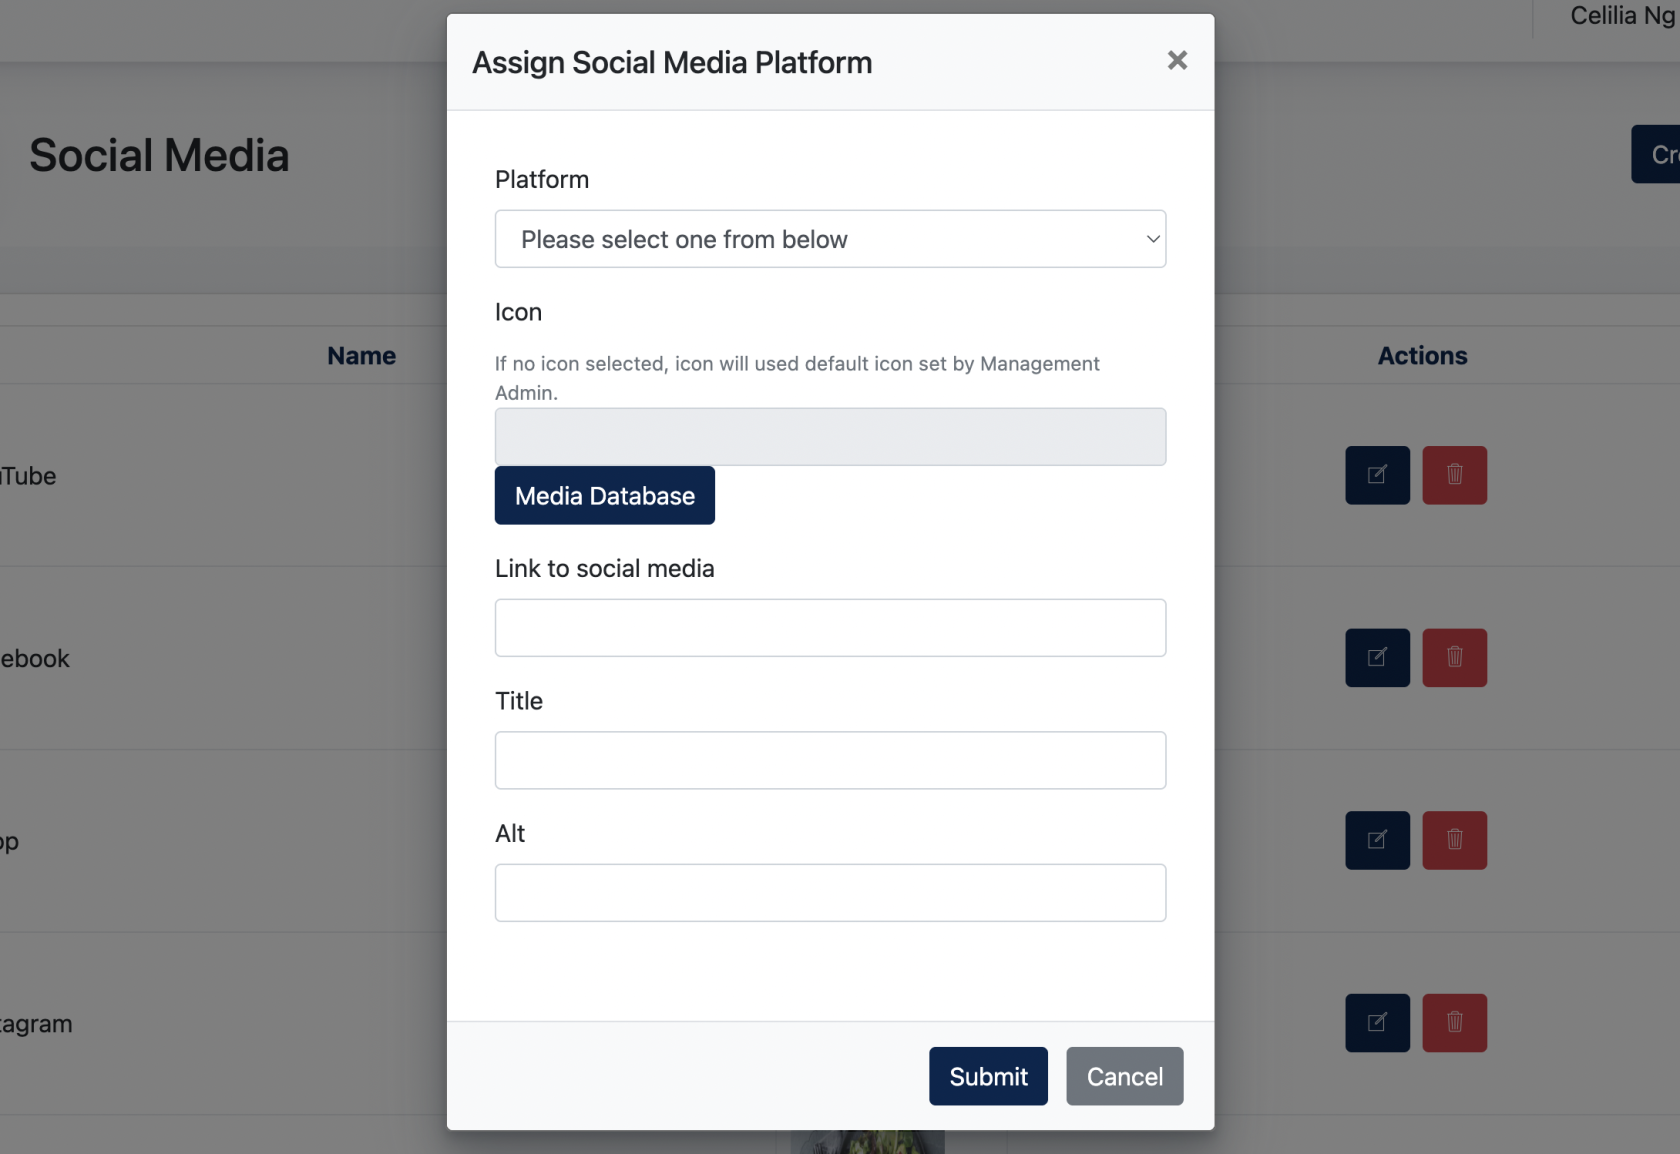This screenshot has width=1680, height=1154.
Task: Delete the row ending in 'pp'
Action: tap(1454, 840)
